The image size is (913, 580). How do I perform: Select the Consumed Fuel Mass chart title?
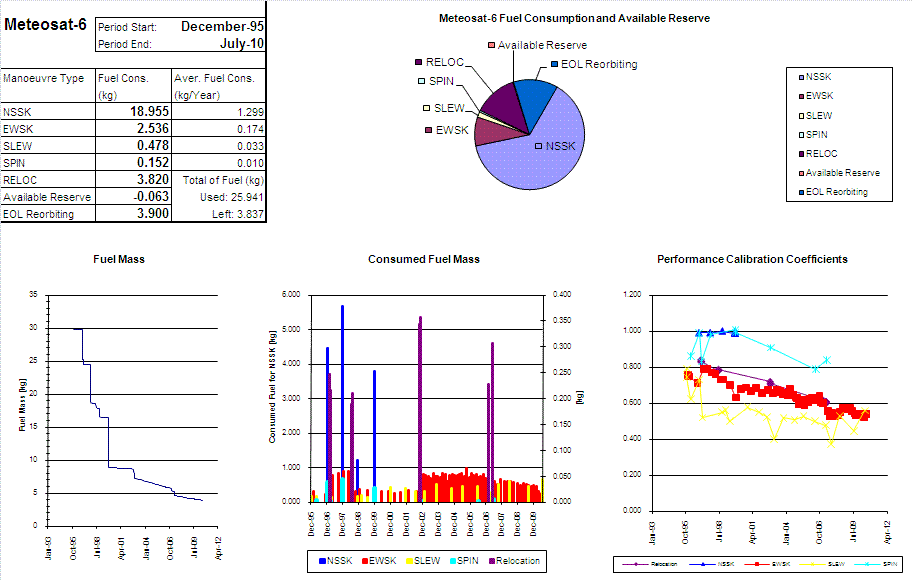[424, 259]
